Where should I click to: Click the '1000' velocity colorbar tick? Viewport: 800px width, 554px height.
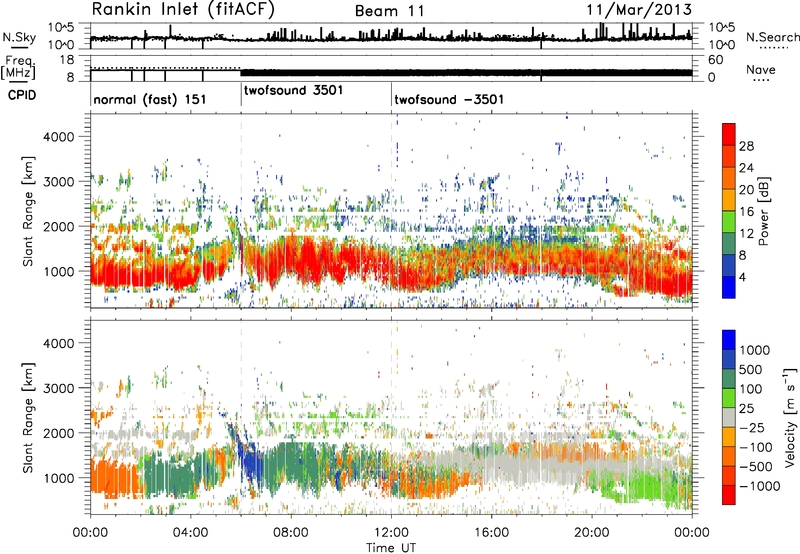pos(755,350)
